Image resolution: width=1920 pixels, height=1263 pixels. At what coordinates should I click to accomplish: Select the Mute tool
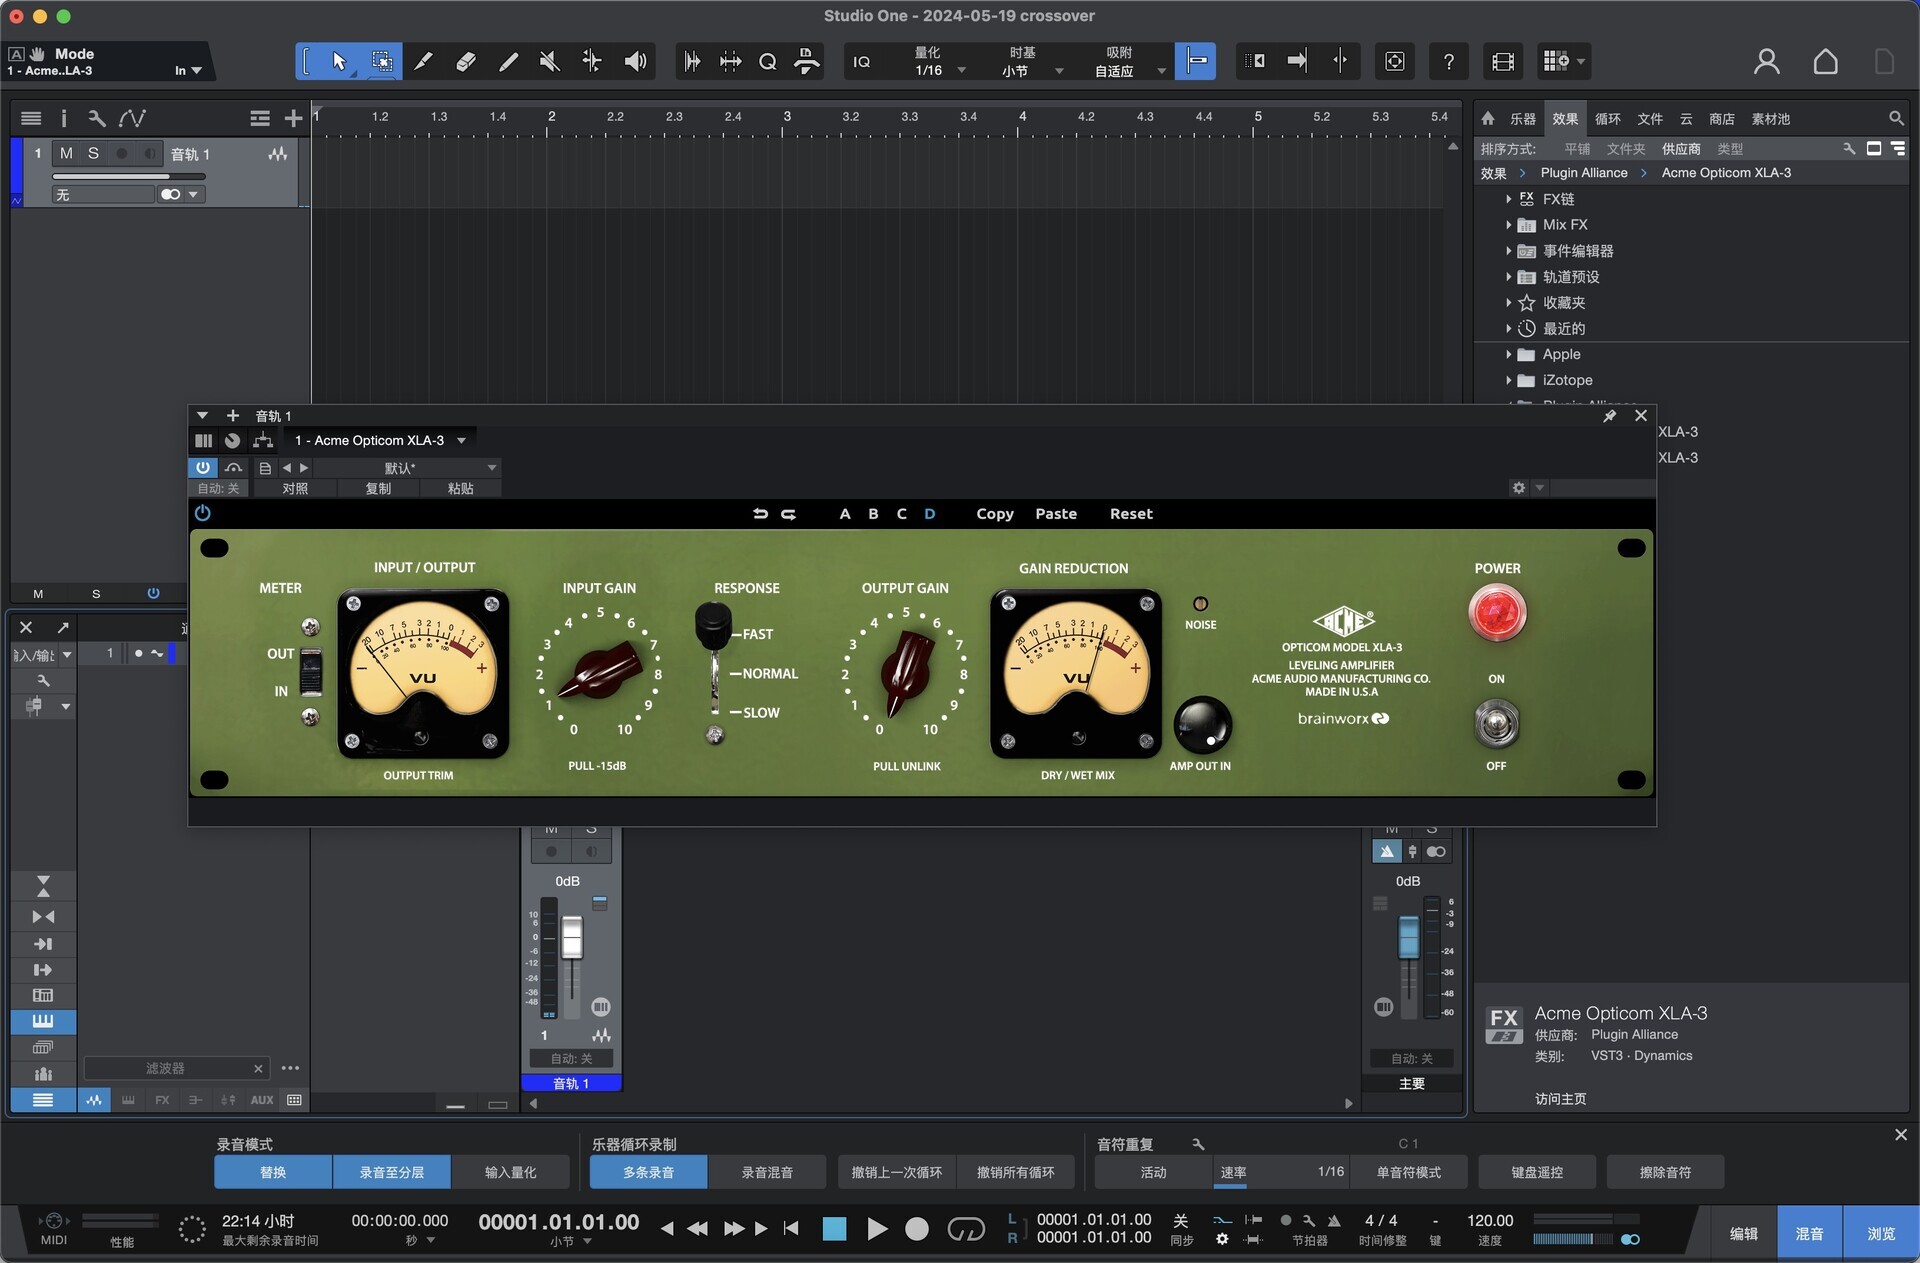549,62
